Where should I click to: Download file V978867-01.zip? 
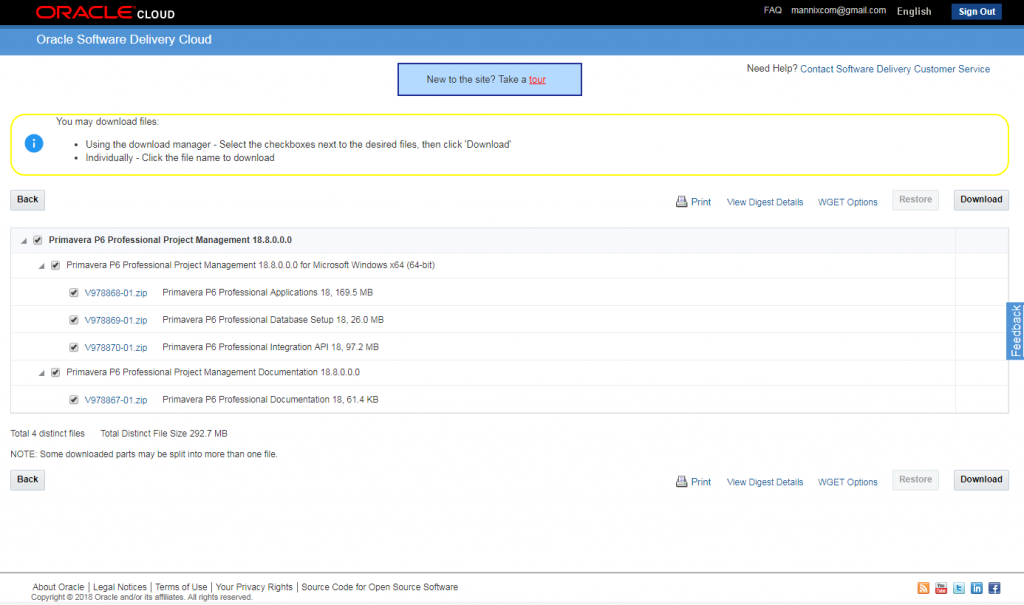(x=116, y=401)
